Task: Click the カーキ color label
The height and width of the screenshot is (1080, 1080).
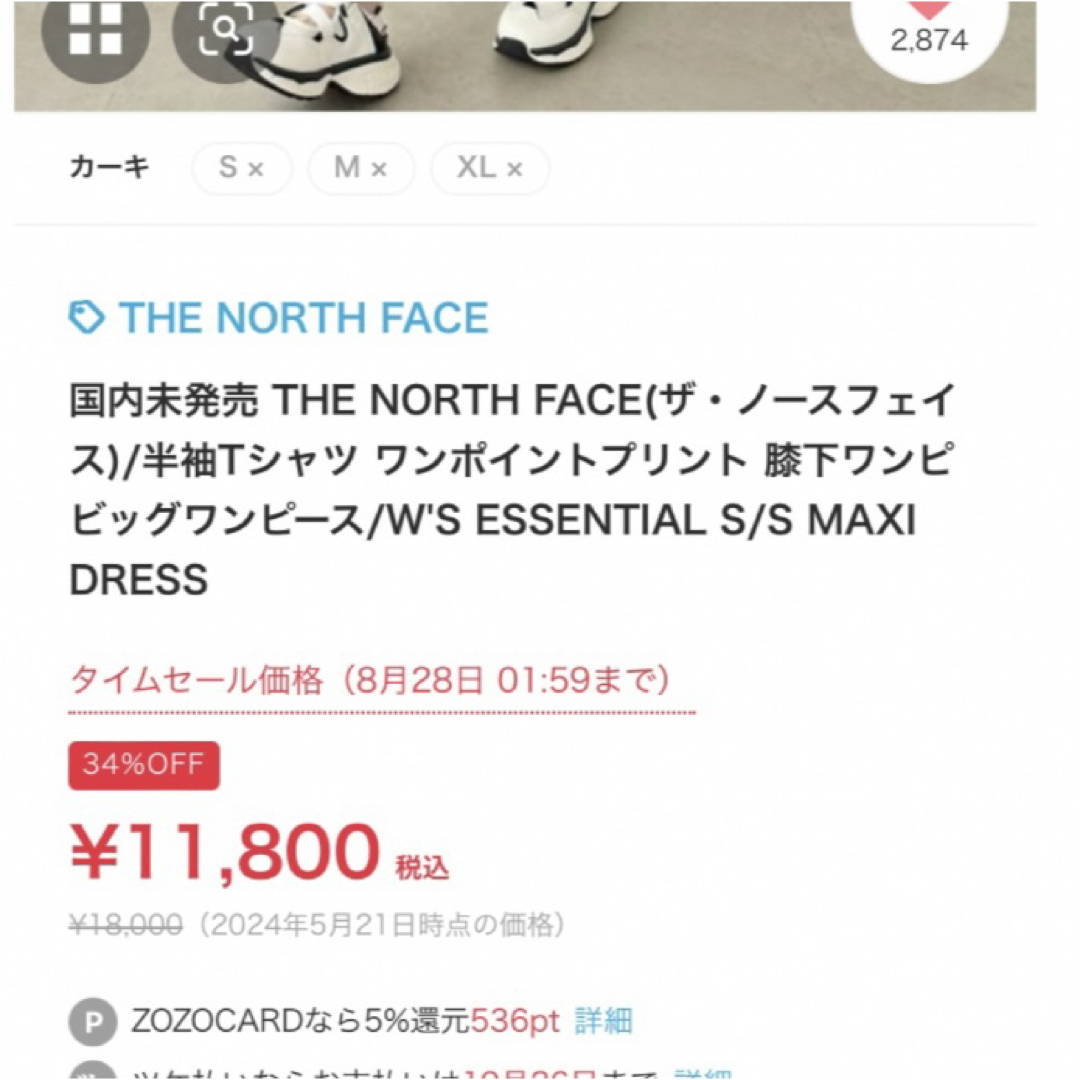Action: [110, 167]
